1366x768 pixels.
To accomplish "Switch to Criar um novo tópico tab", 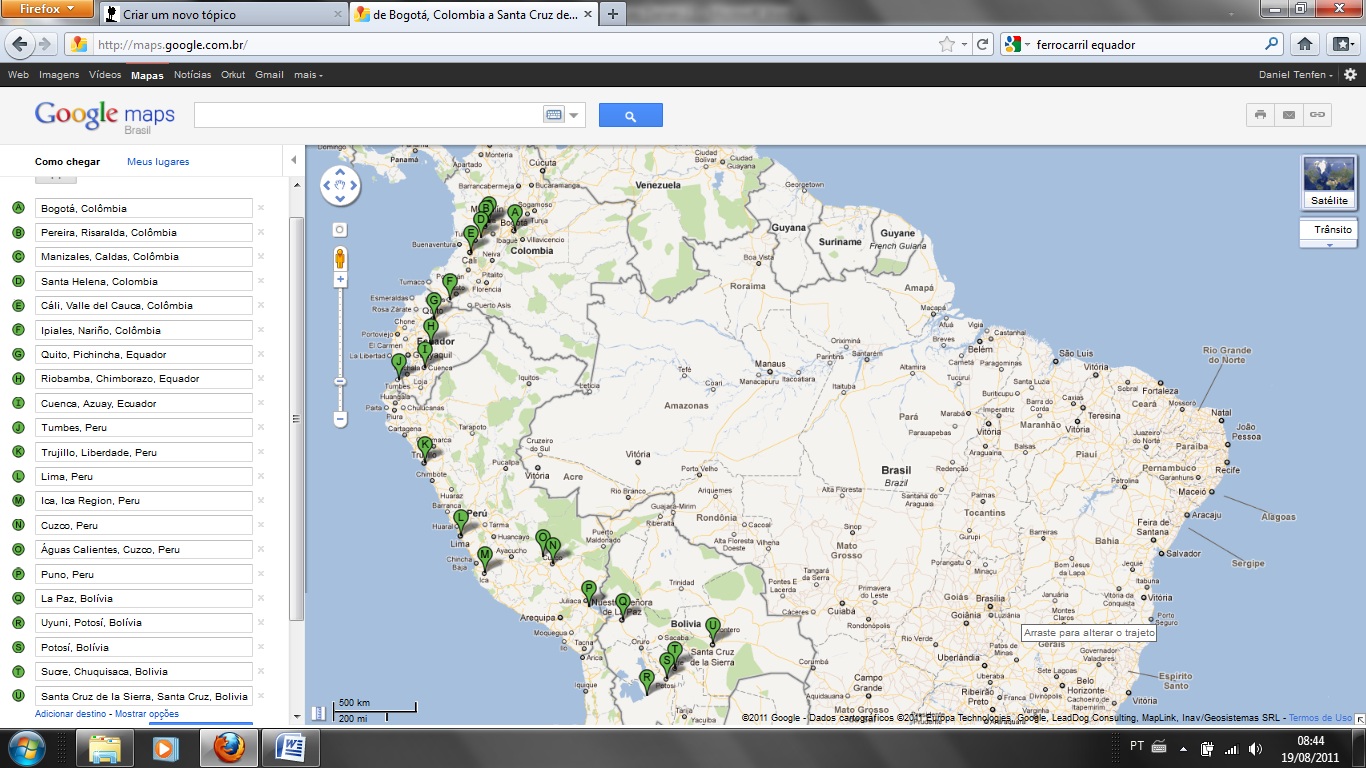I will click(222, 14).
